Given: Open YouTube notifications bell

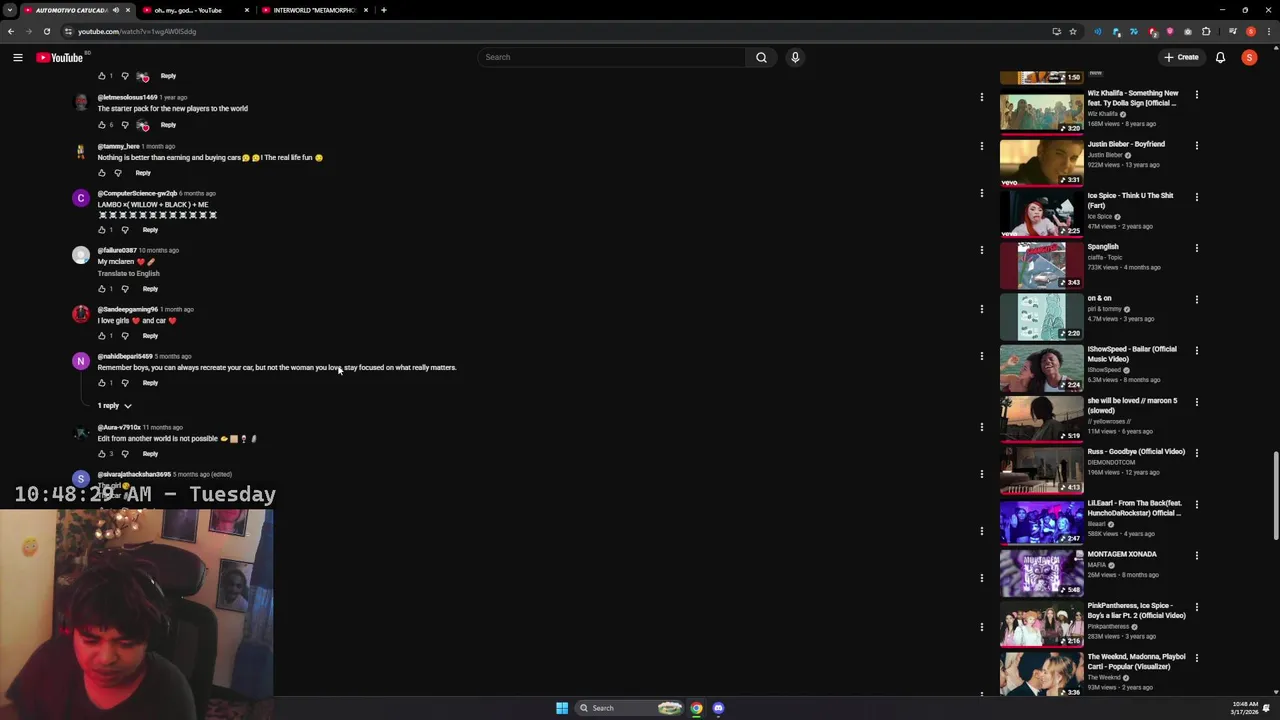Looking at the screenshot, I should [1220, 57].
